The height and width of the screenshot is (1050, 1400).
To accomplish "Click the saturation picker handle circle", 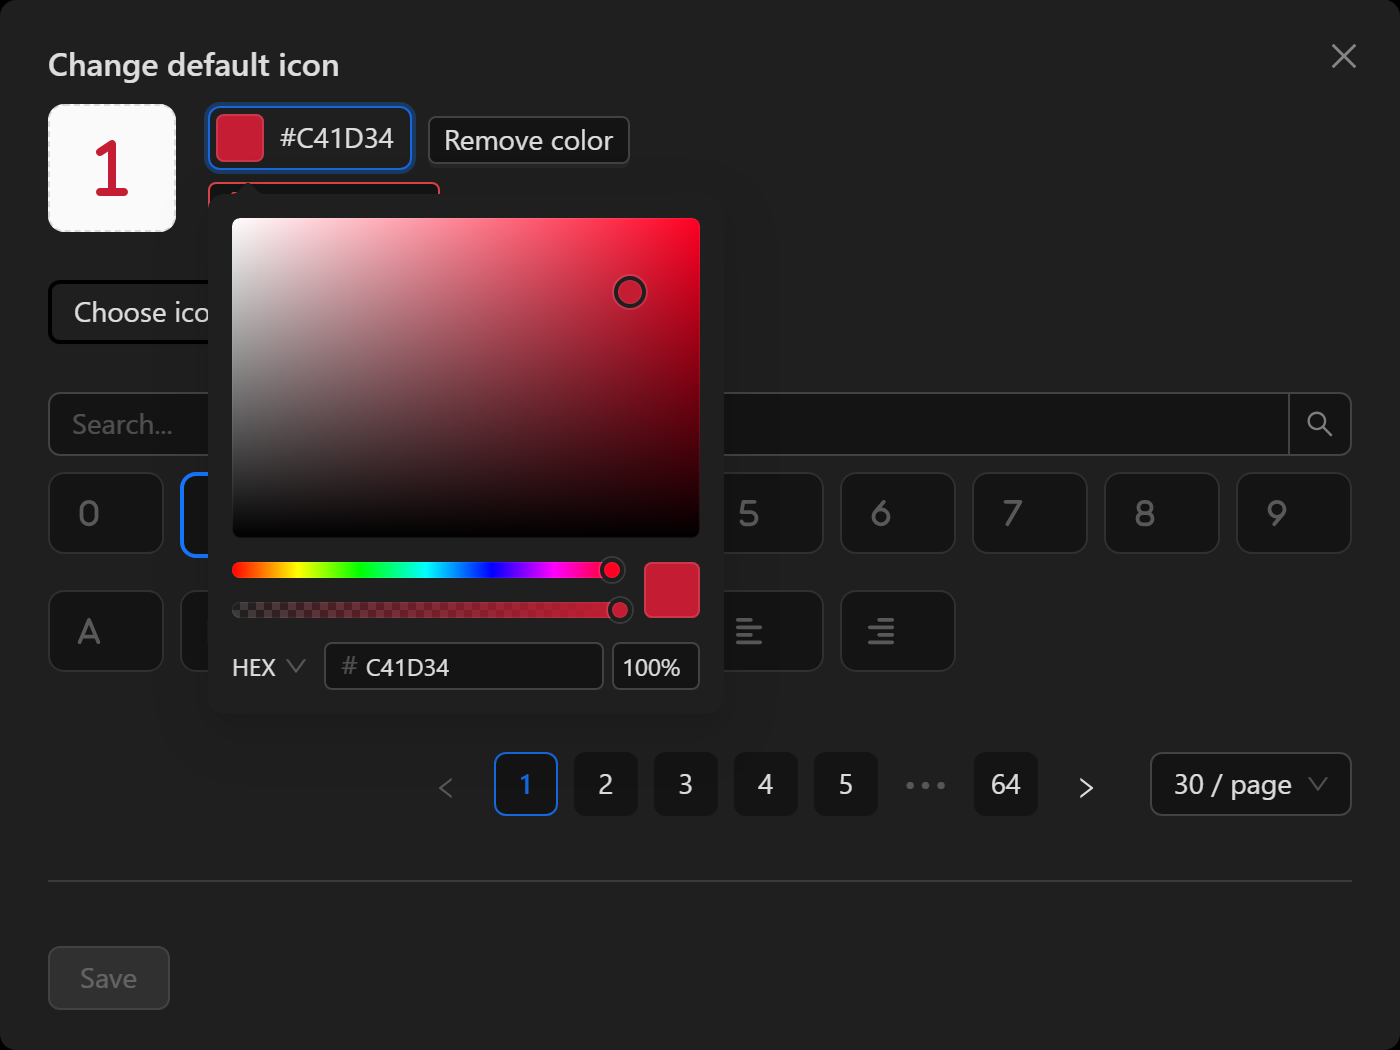I will tap(630, 292).
